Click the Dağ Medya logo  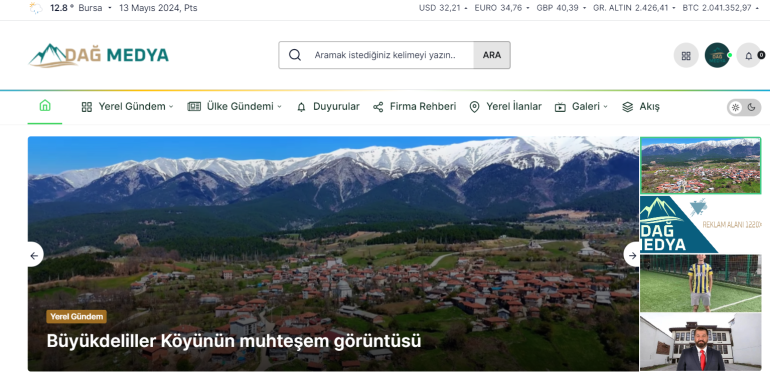[99, 55]
